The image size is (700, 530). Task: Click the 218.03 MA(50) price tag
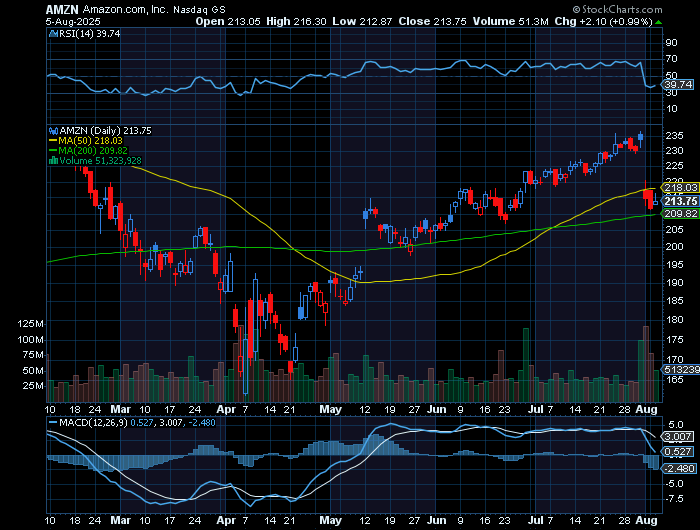click(680, 188)
